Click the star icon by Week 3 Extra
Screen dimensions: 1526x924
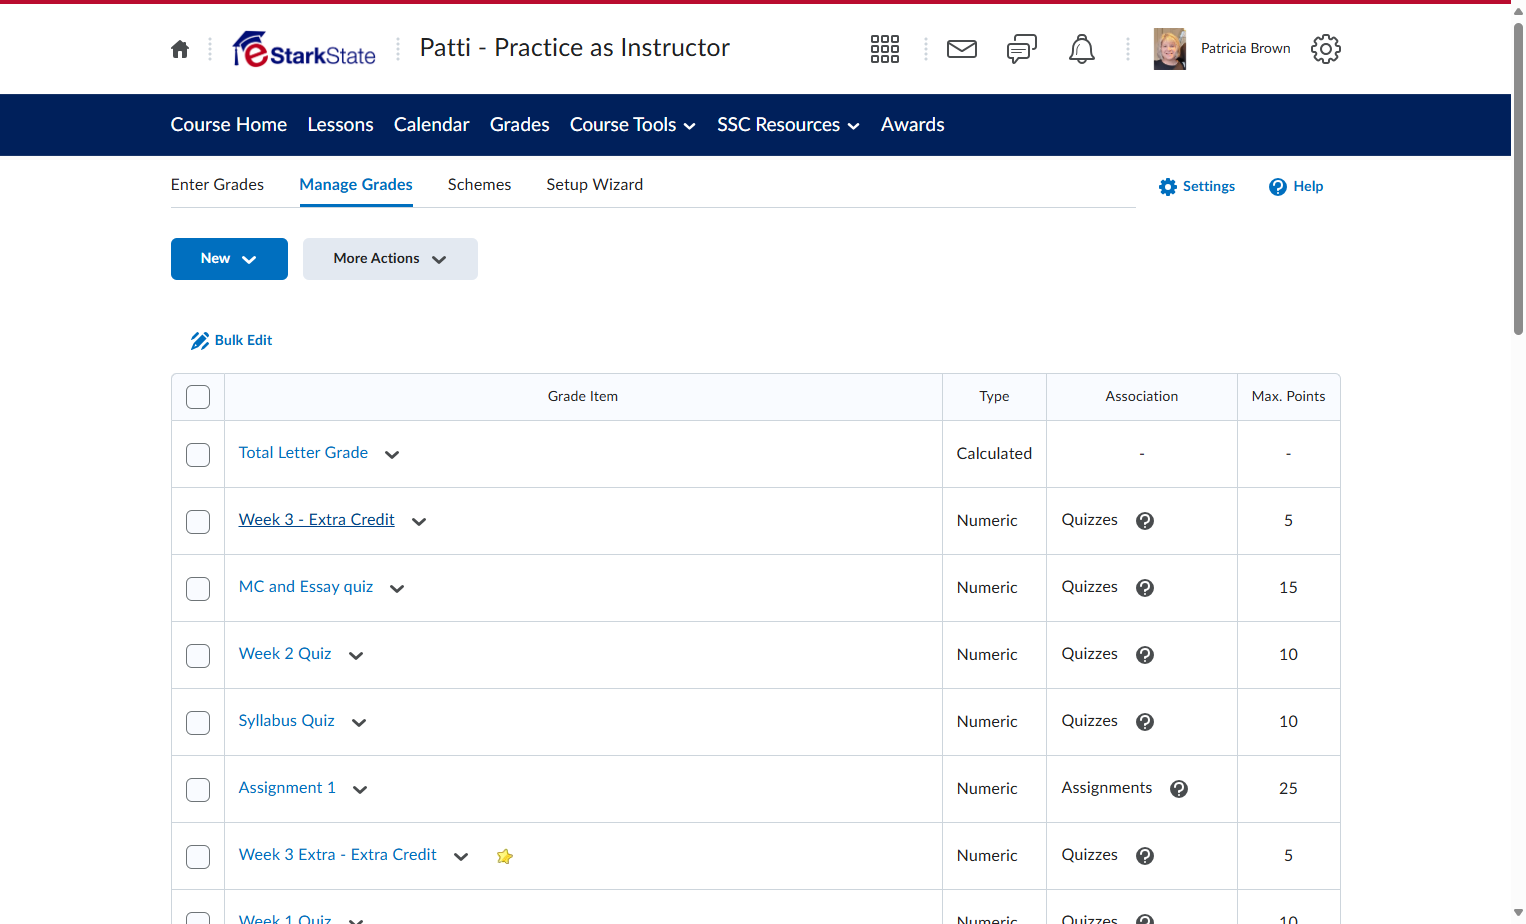505,856
